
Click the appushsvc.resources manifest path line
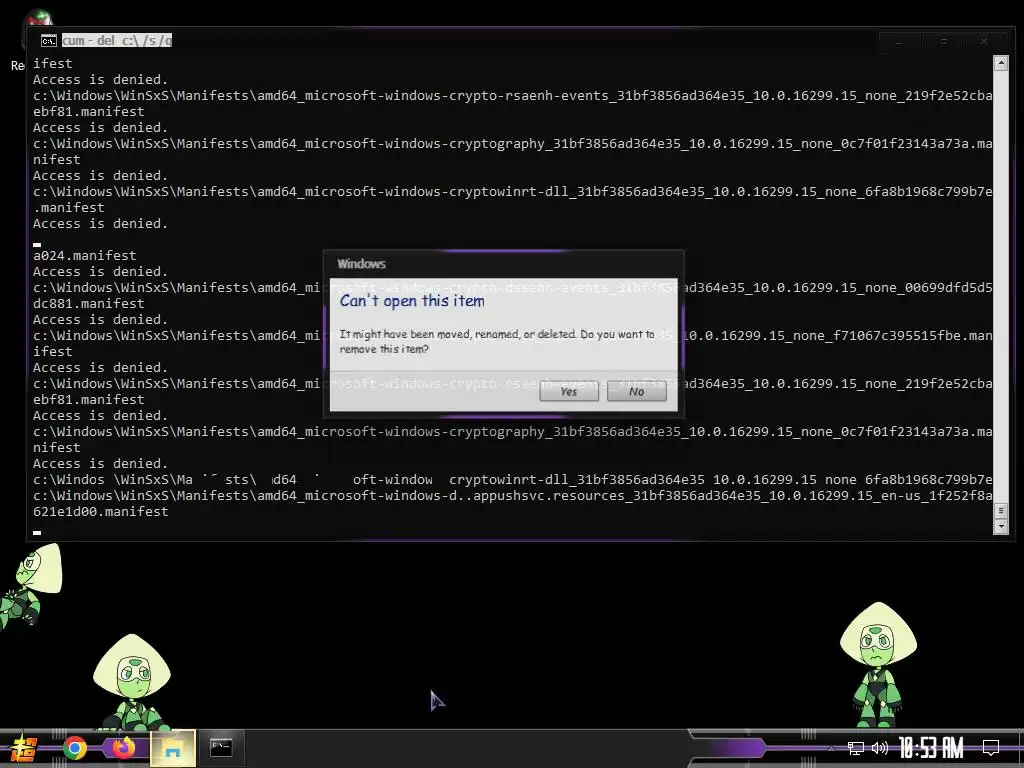pyautogui.click(x=513, y=496)
